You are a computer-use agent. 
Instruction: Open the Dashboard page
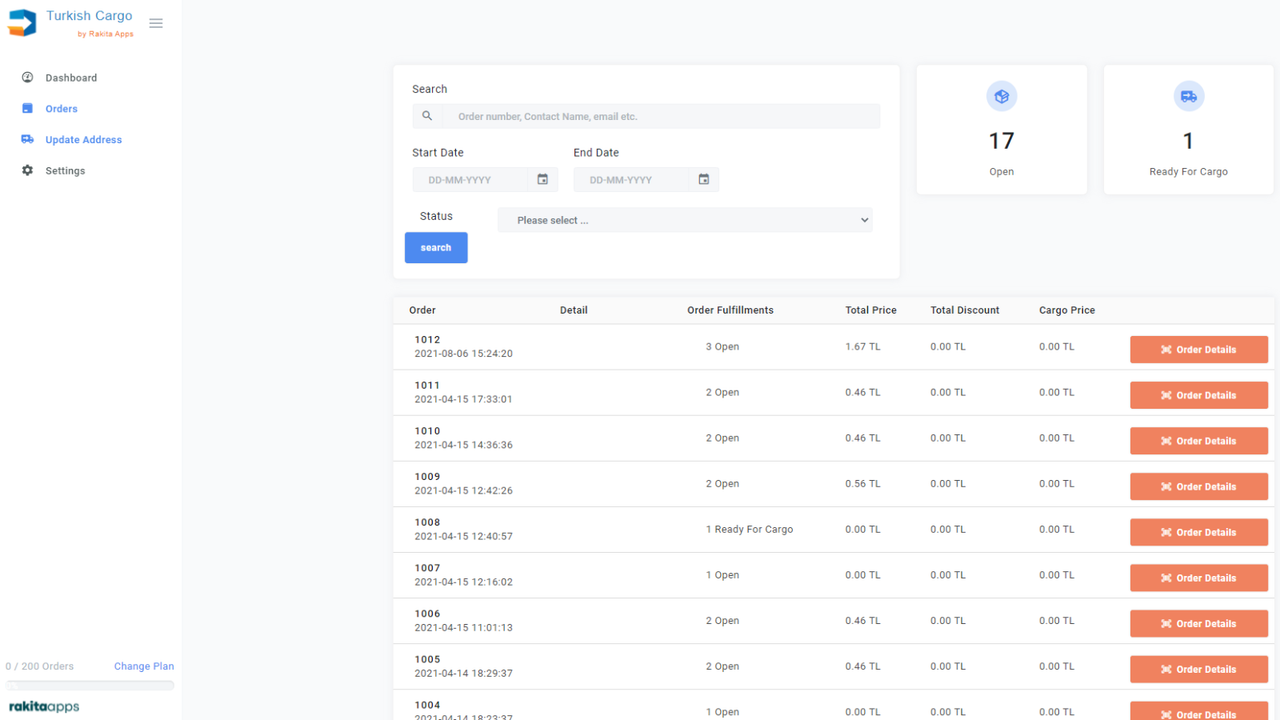click(x=71, y=77)
